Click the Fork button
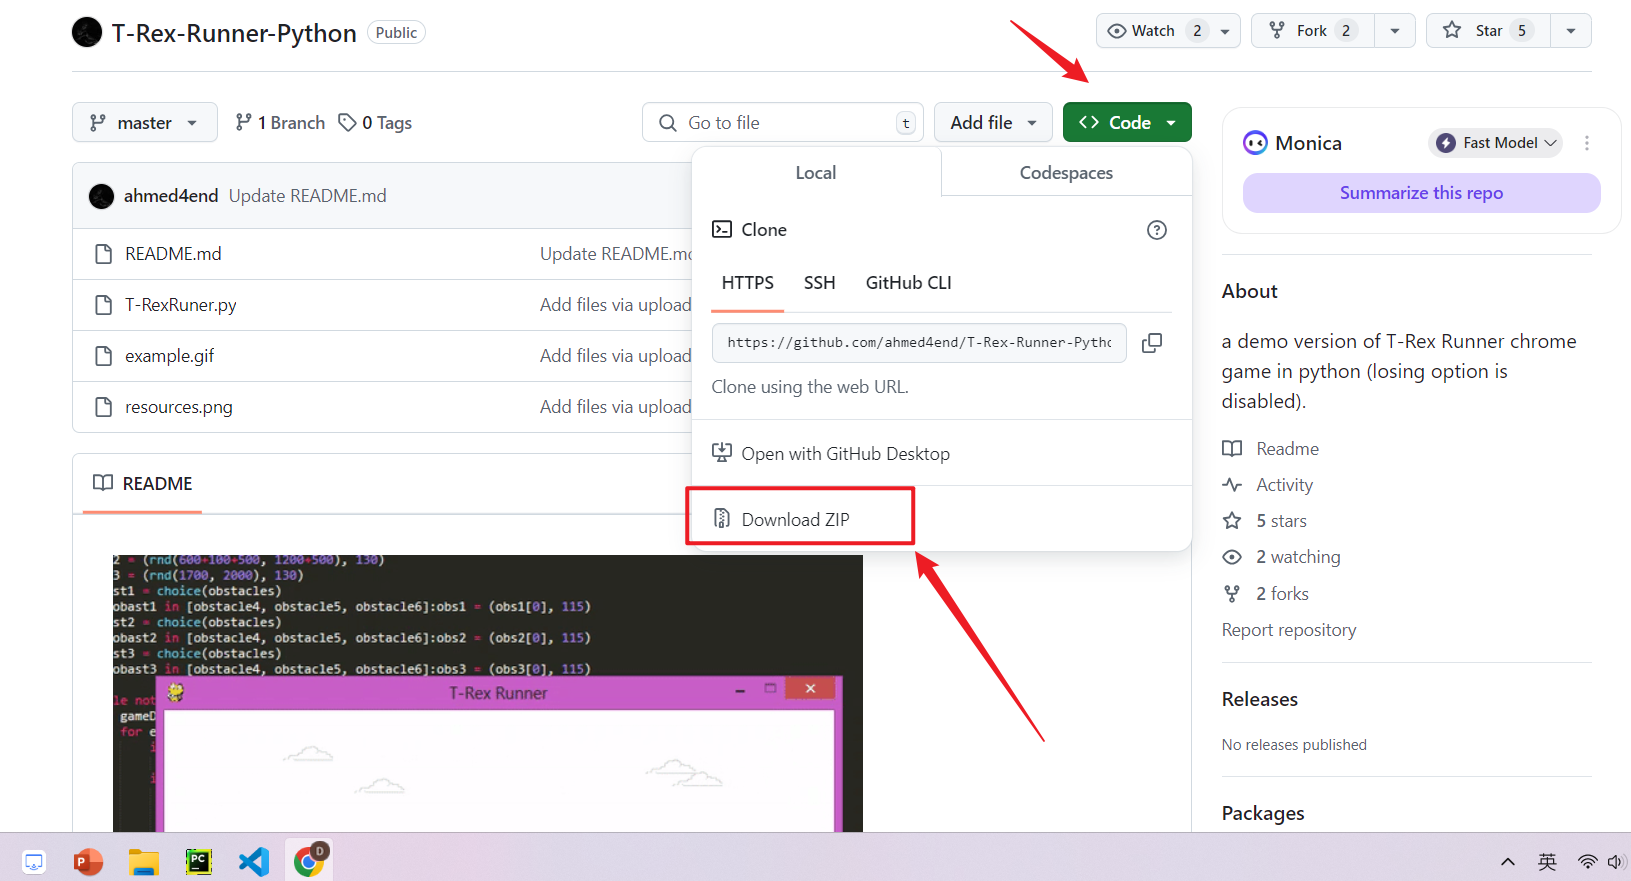1631x881 pixels. 1313,31
